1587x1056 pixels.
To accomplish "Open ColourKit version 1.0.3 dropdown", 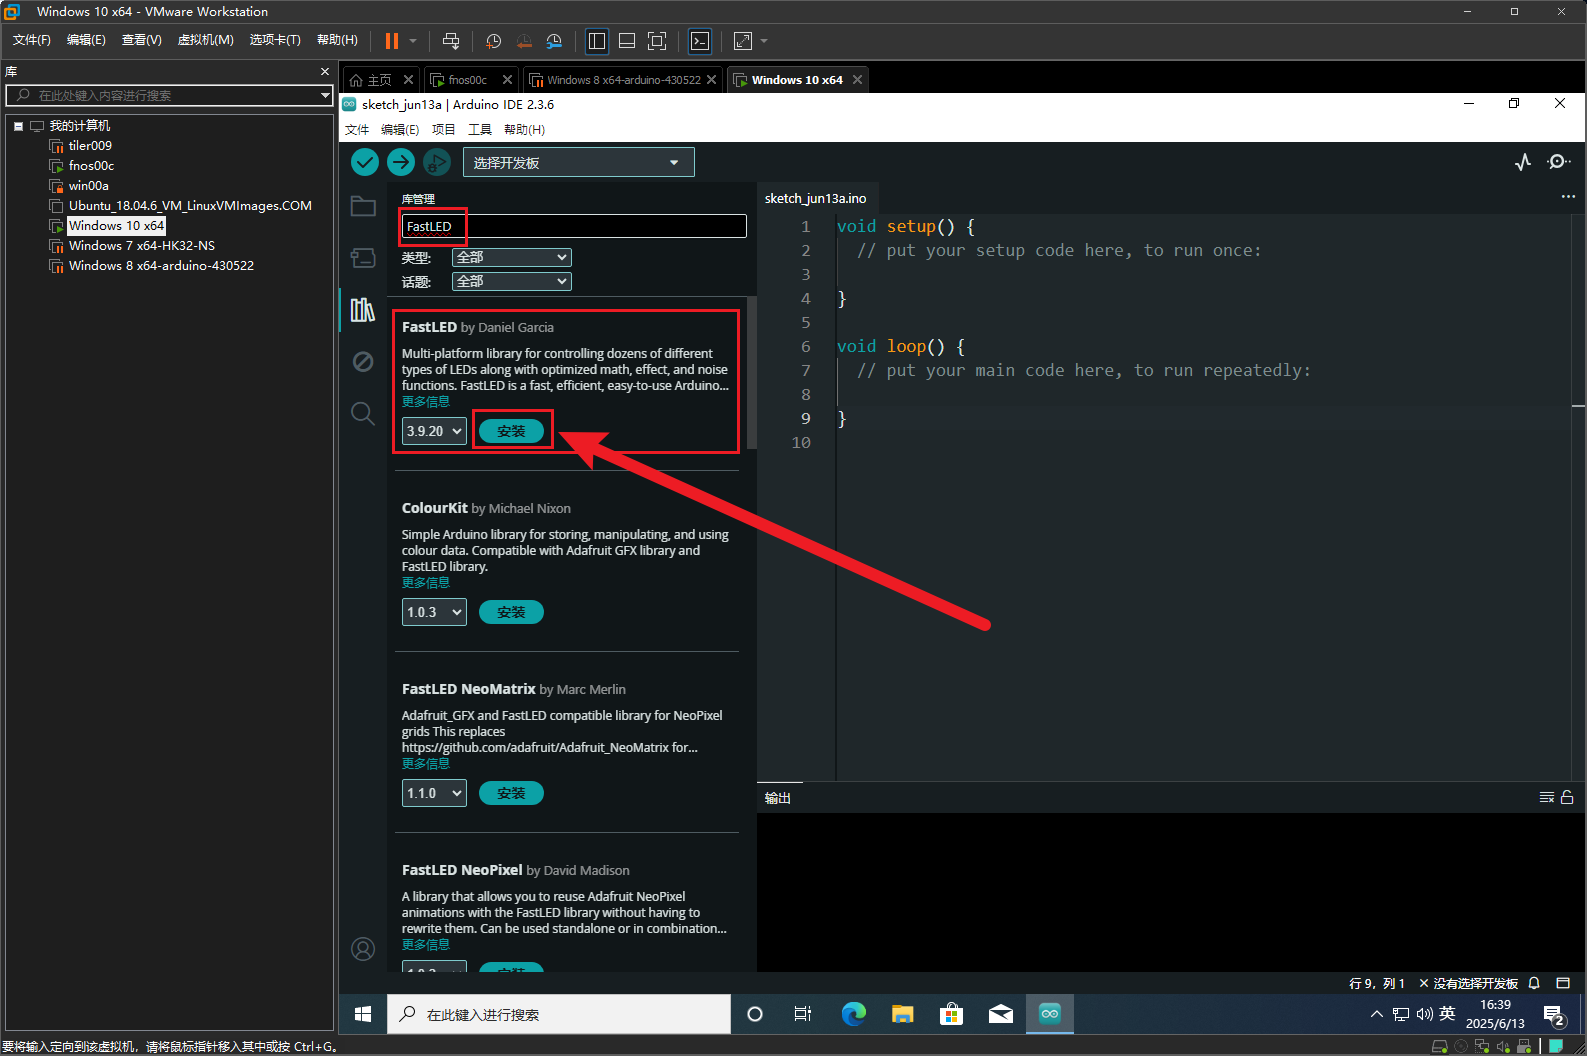I will [x=434, y=612].
